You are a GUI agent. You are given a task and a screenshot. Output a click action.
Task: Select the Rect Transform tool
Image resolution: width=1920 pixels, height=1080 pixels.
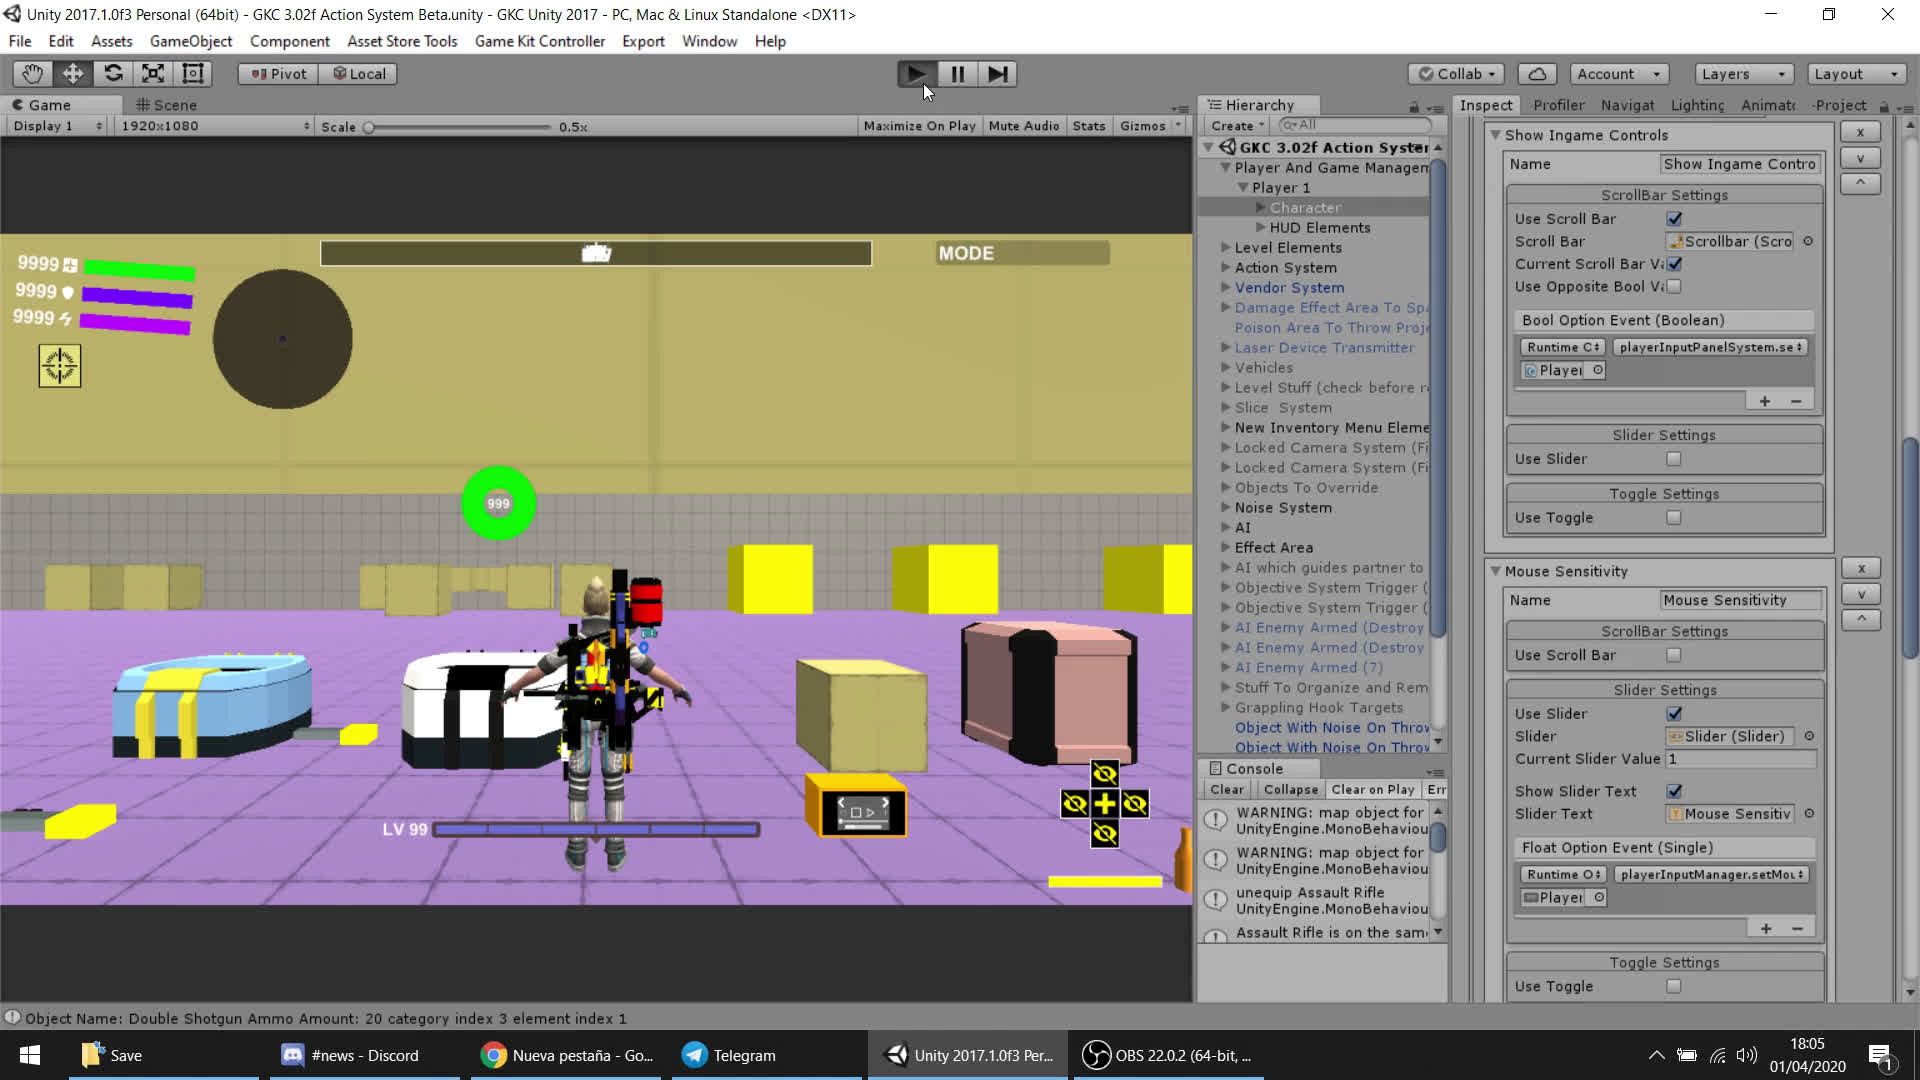[x=193, y=74]
